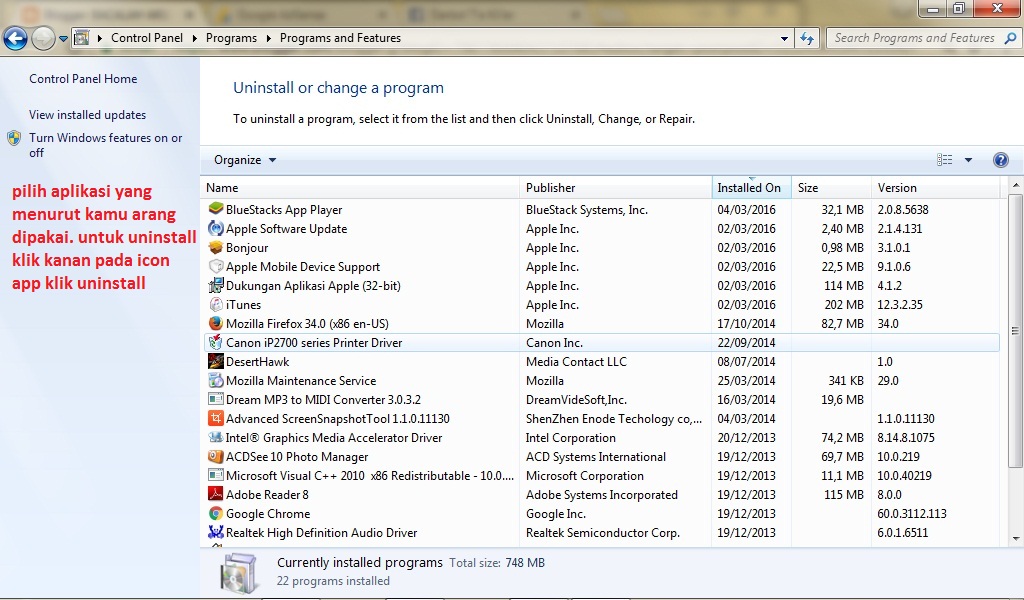The image size is (1024, 600).
Task: Expand arrow after Programs breadcrumb
Action: (268, 38)
